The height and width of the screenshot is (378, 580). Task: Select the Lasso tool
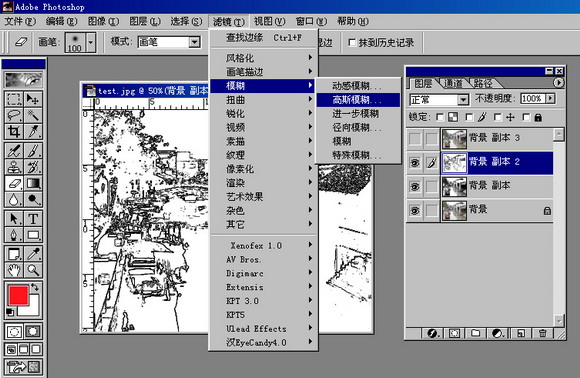[x=14, y=115]
